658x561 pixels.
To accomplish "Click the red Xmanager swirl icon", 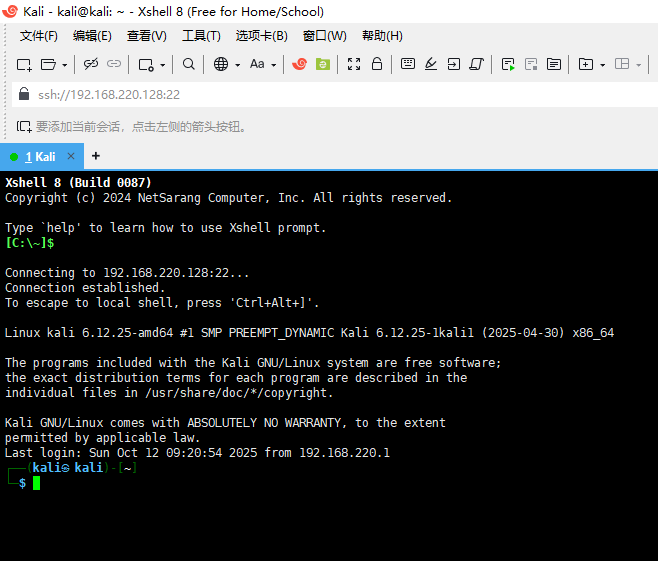I will [299, 64].
